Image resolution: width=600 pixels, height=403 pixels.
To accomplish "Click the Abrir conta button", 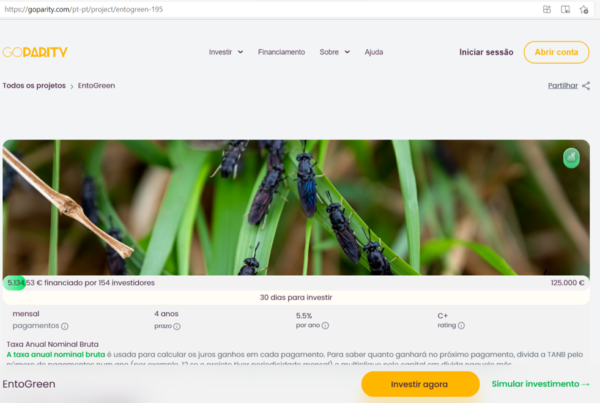I will tap(556, 52).
